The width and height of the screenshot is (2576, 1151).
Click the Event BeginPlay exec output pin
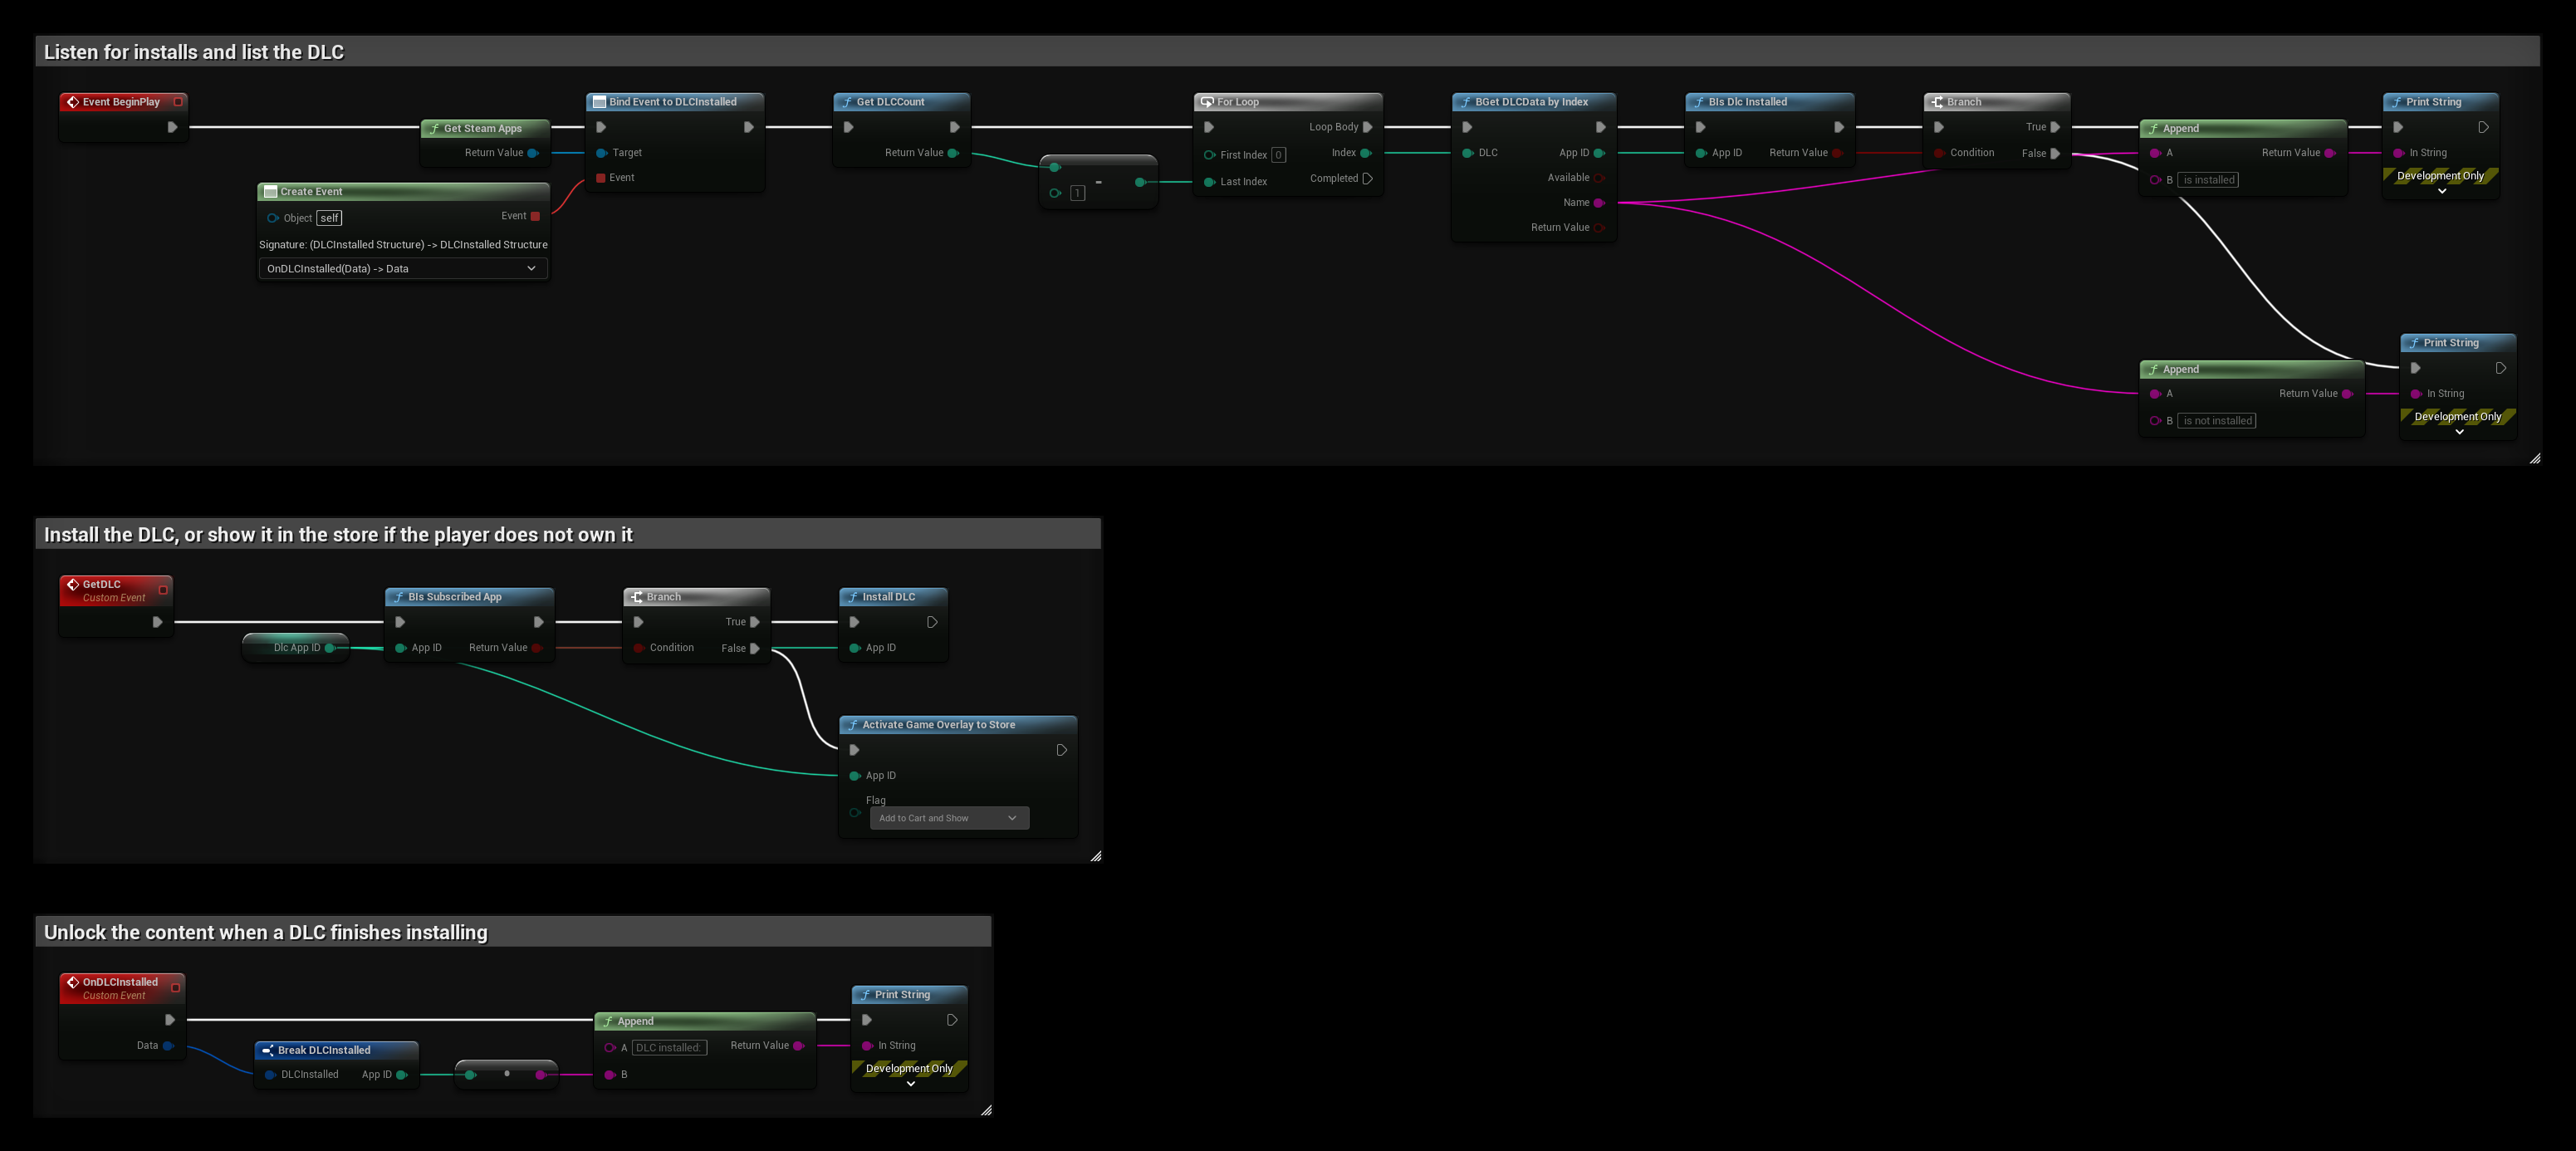(172, 127)
